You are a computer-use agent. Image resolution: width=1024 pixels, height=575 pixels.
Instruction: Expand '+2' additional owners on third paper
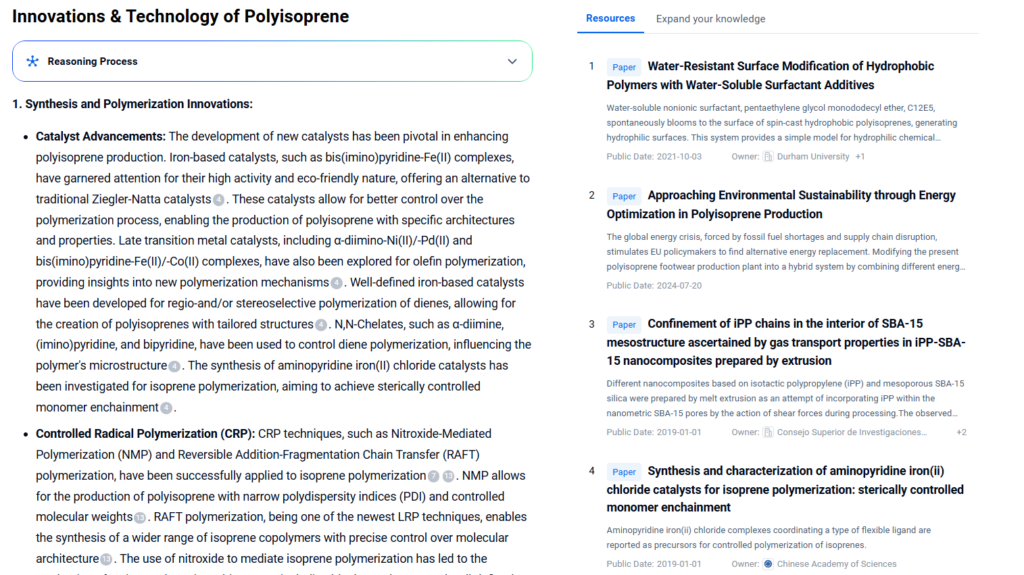pos(961,432)
